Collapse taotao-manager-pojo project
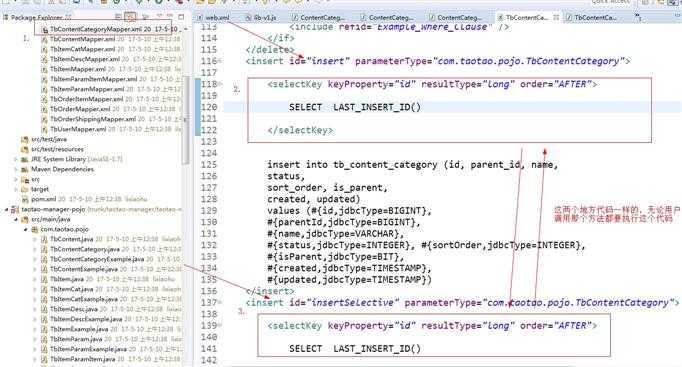Viewport: 682px width, 367px height. (x=7, y=210)
